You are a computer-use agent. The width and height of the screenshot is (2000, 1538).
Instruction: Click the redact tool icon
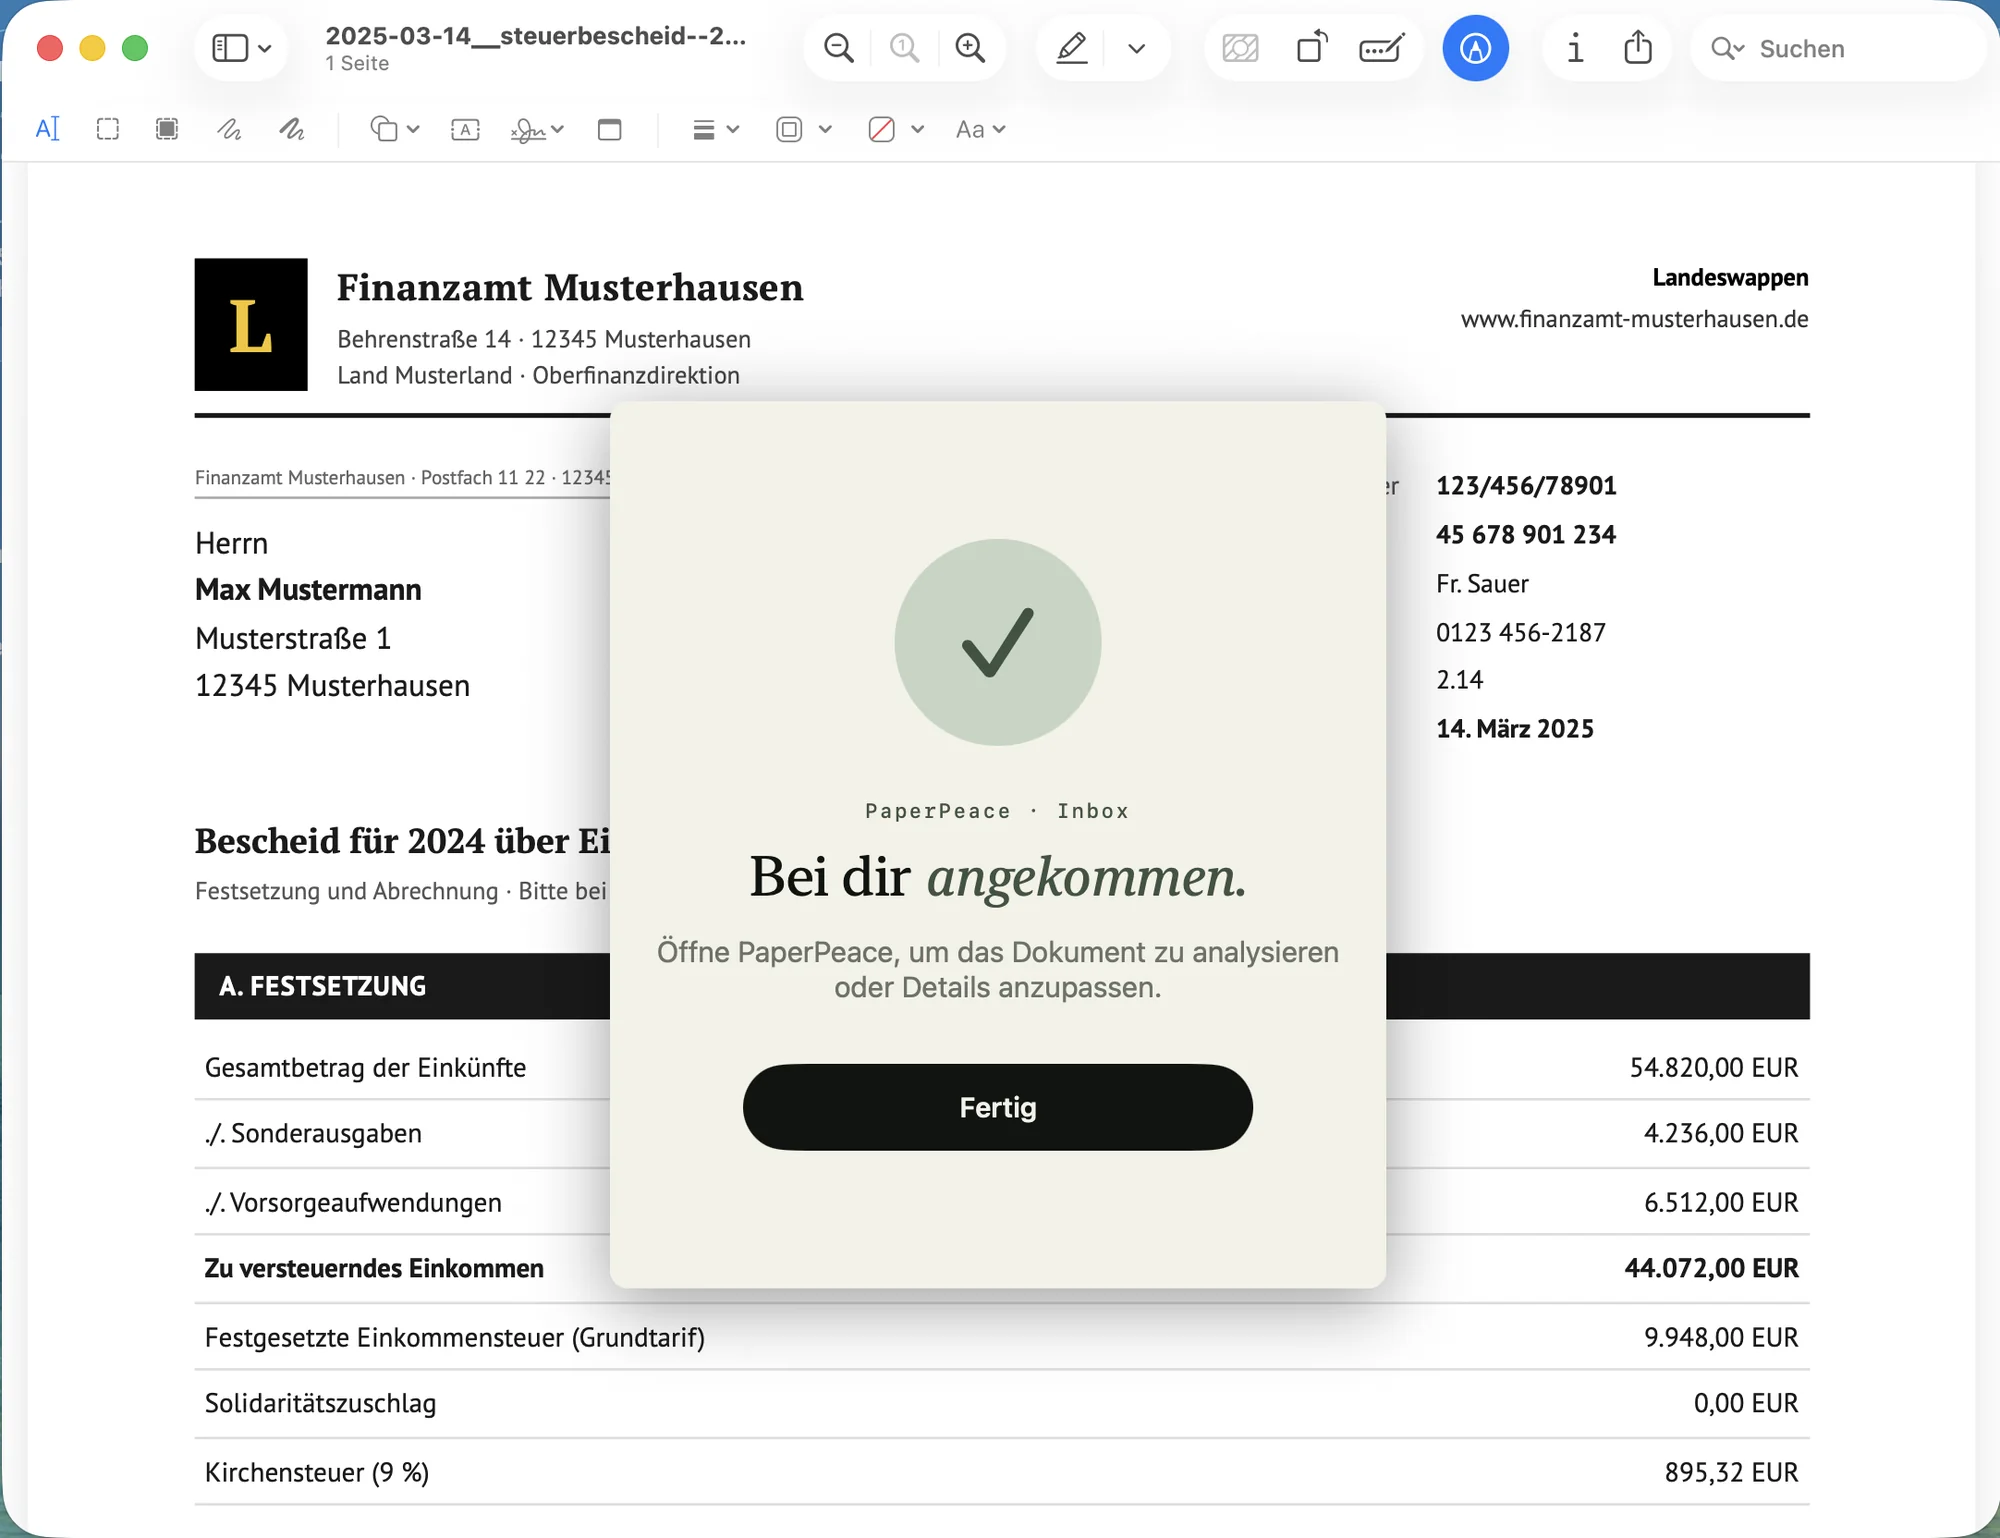1240,48
